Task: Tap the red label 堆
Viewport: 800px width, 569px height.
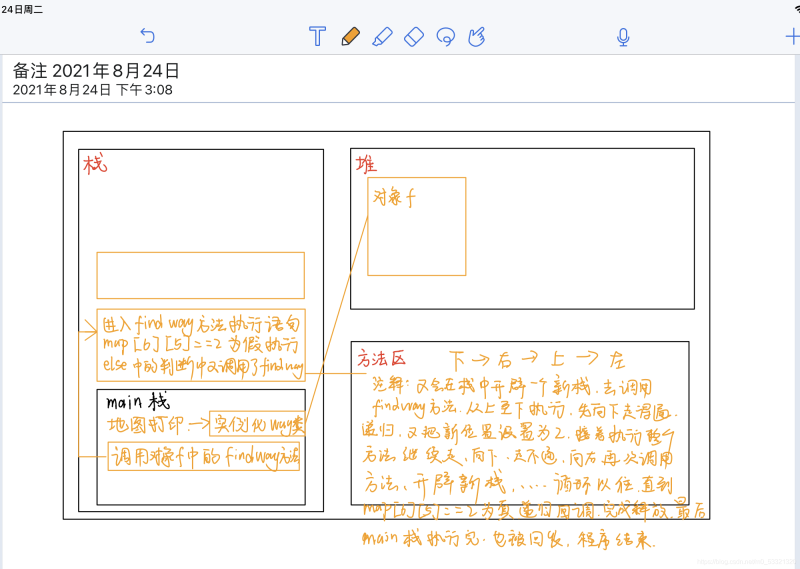Action: point(366,164)
